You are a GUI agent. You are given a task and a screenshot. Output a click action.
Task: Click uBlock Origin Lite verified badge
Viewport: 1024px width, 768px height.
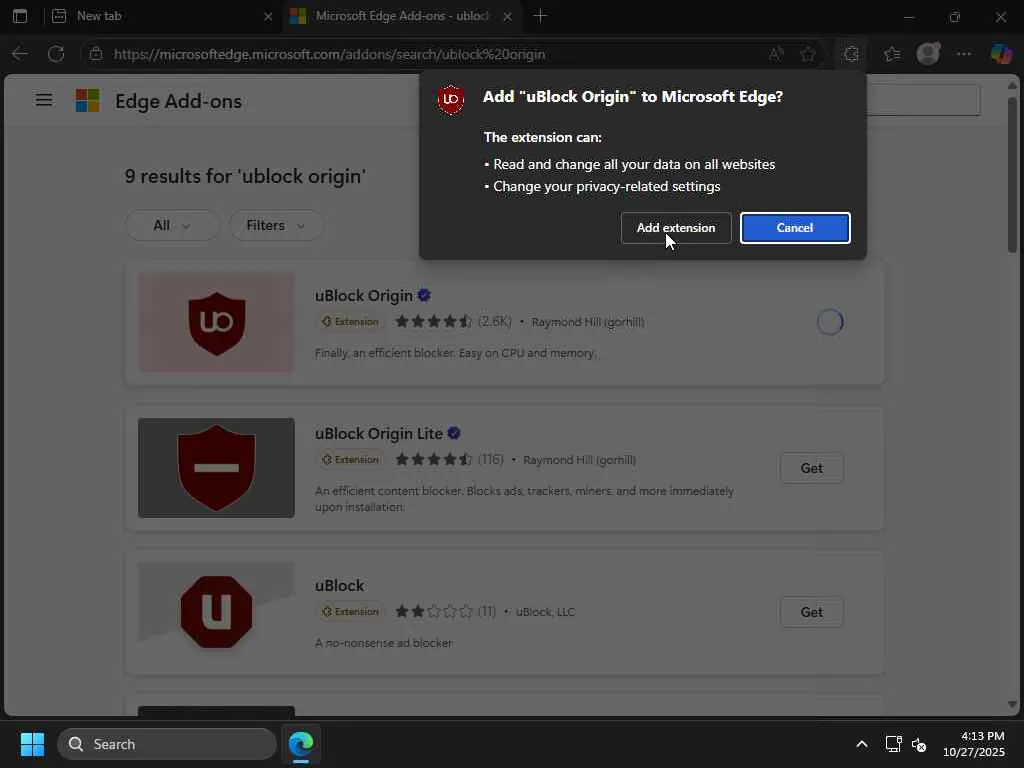[455, 433]
